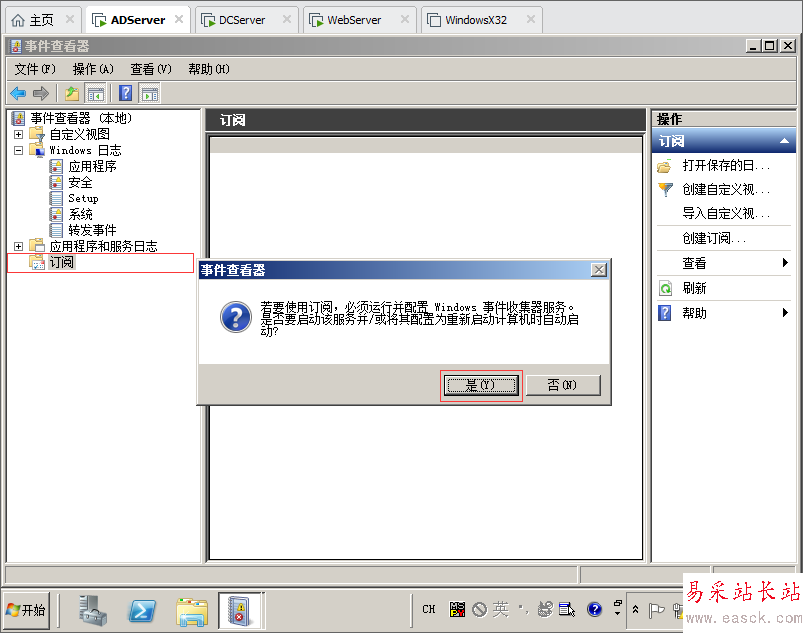Click the 应用程序和服务日志 folder label

pos(103,246)
